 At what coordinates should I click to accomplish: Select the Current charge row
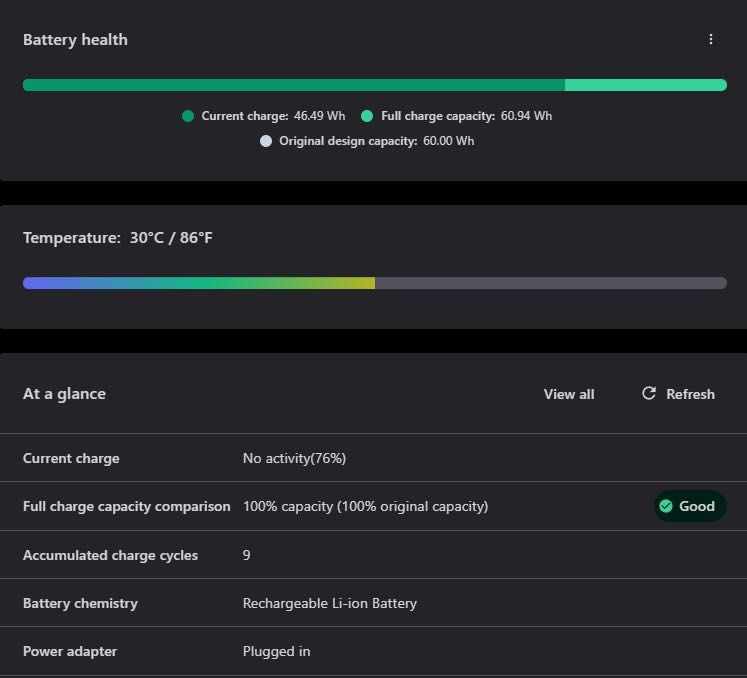374,458
